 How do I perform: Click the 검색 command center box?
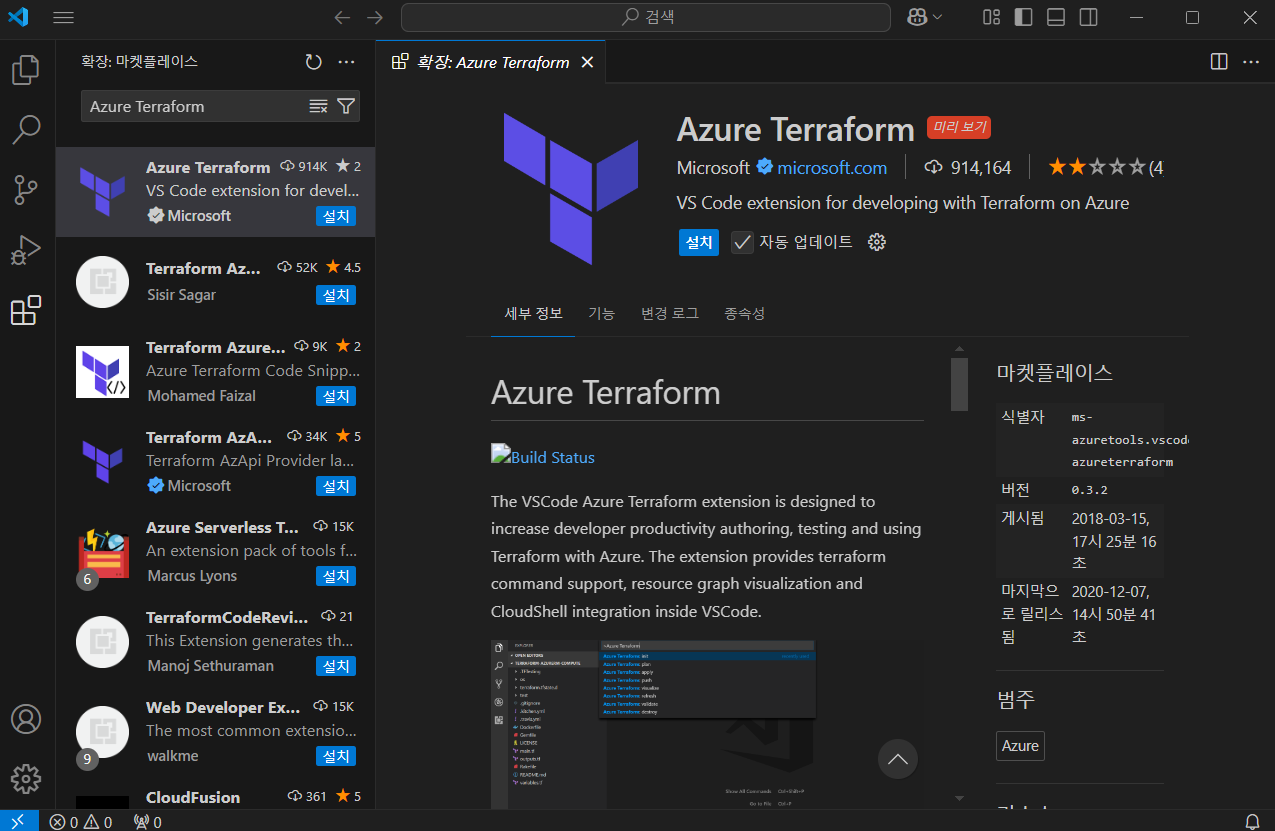(646, 17)
